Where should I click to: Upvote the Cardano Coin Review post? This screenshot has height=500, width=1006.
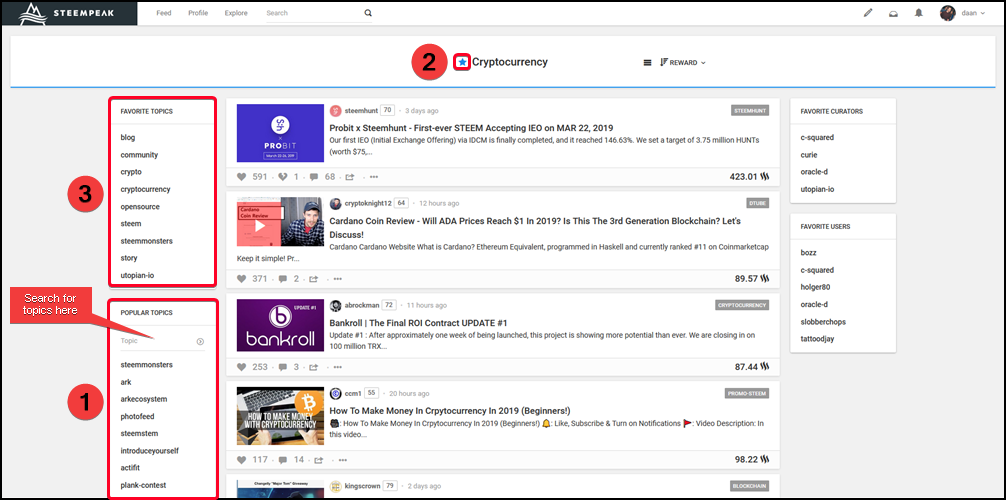coord(241,279)
